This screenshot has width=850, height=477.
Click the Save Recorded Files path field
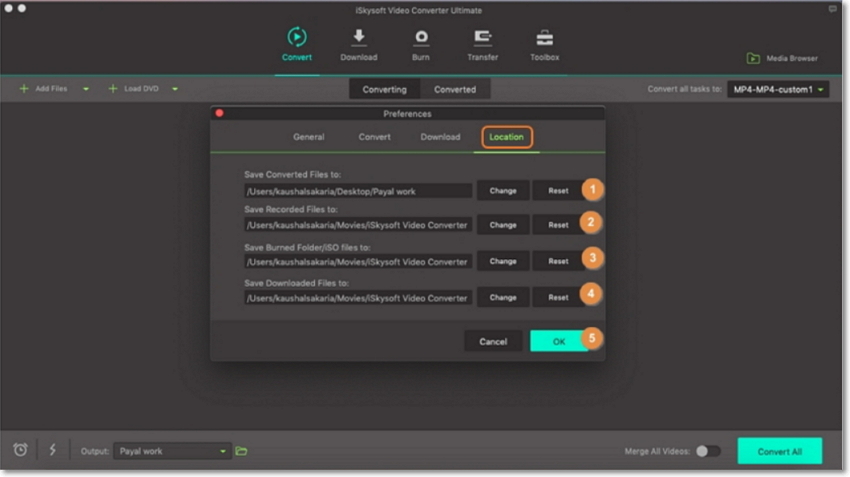point(358,225)
